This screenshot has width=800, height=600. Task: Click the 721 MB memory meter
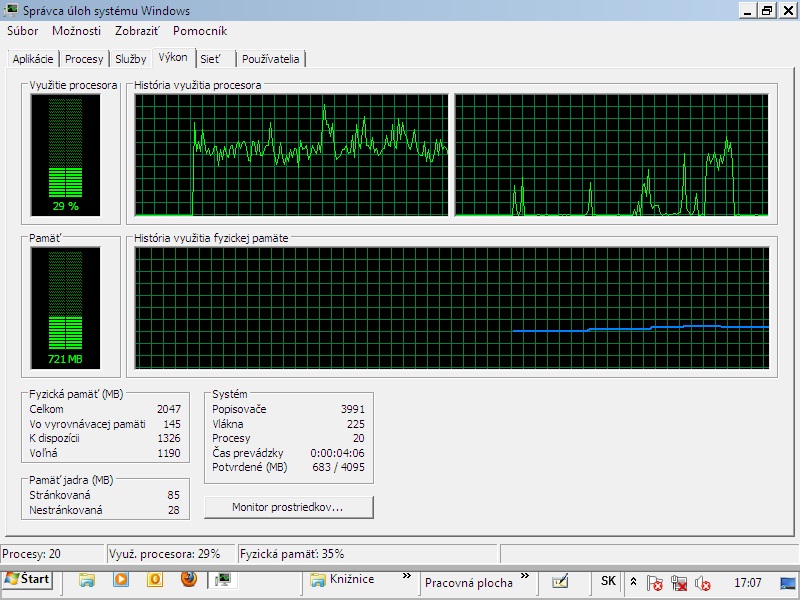point(65,308)
